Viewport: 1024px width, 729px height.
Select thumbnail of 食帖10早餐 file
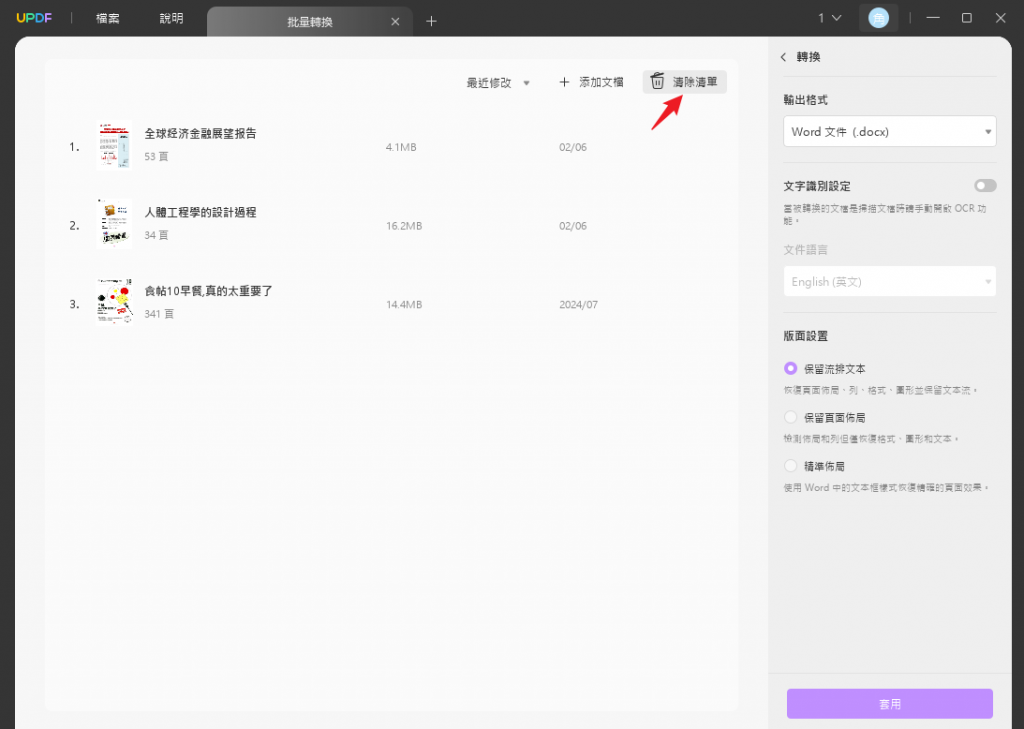tap(114, 302)
